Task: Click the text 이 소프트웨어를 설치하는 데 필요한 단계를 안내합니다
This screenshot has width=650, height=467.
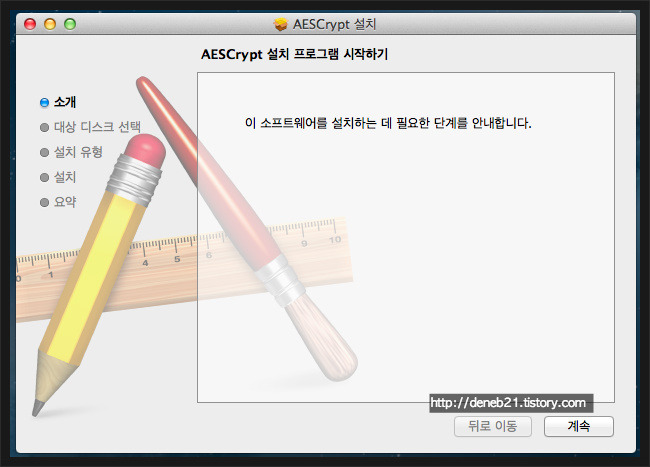Action: pyautogui.click(x=388, y=123)
